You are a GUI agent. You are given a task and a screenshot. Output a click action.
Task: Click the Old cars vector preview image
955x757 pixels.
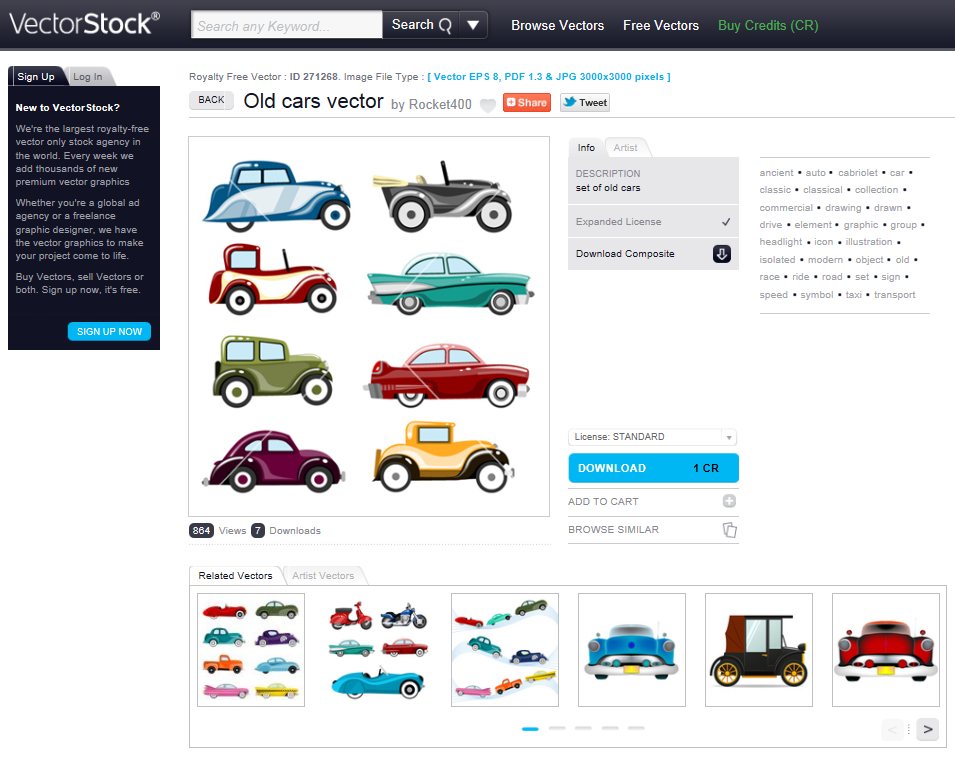(x=369, y=326)
